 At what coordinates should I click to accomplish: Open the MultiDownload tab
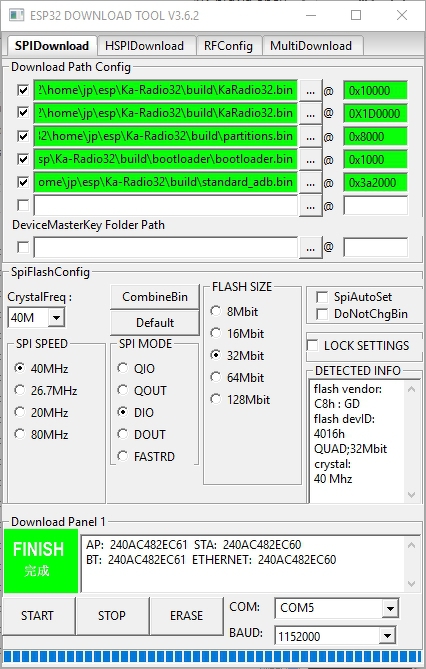click(x=311, y=46)
